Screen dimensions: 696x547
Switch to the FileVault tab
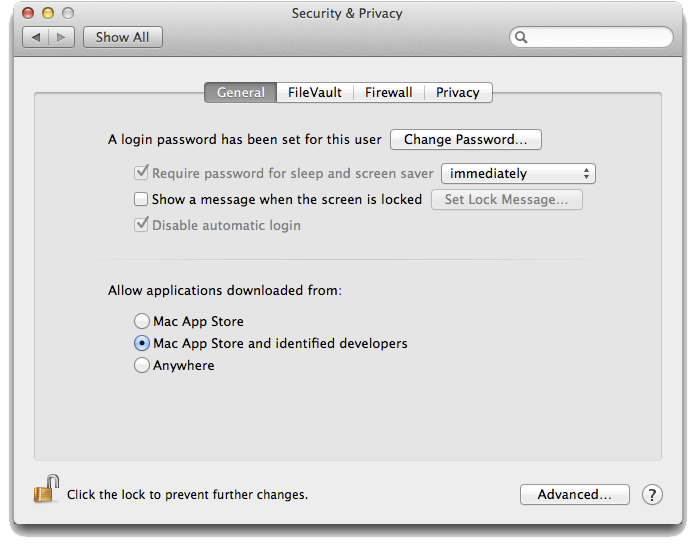point(315,92)
